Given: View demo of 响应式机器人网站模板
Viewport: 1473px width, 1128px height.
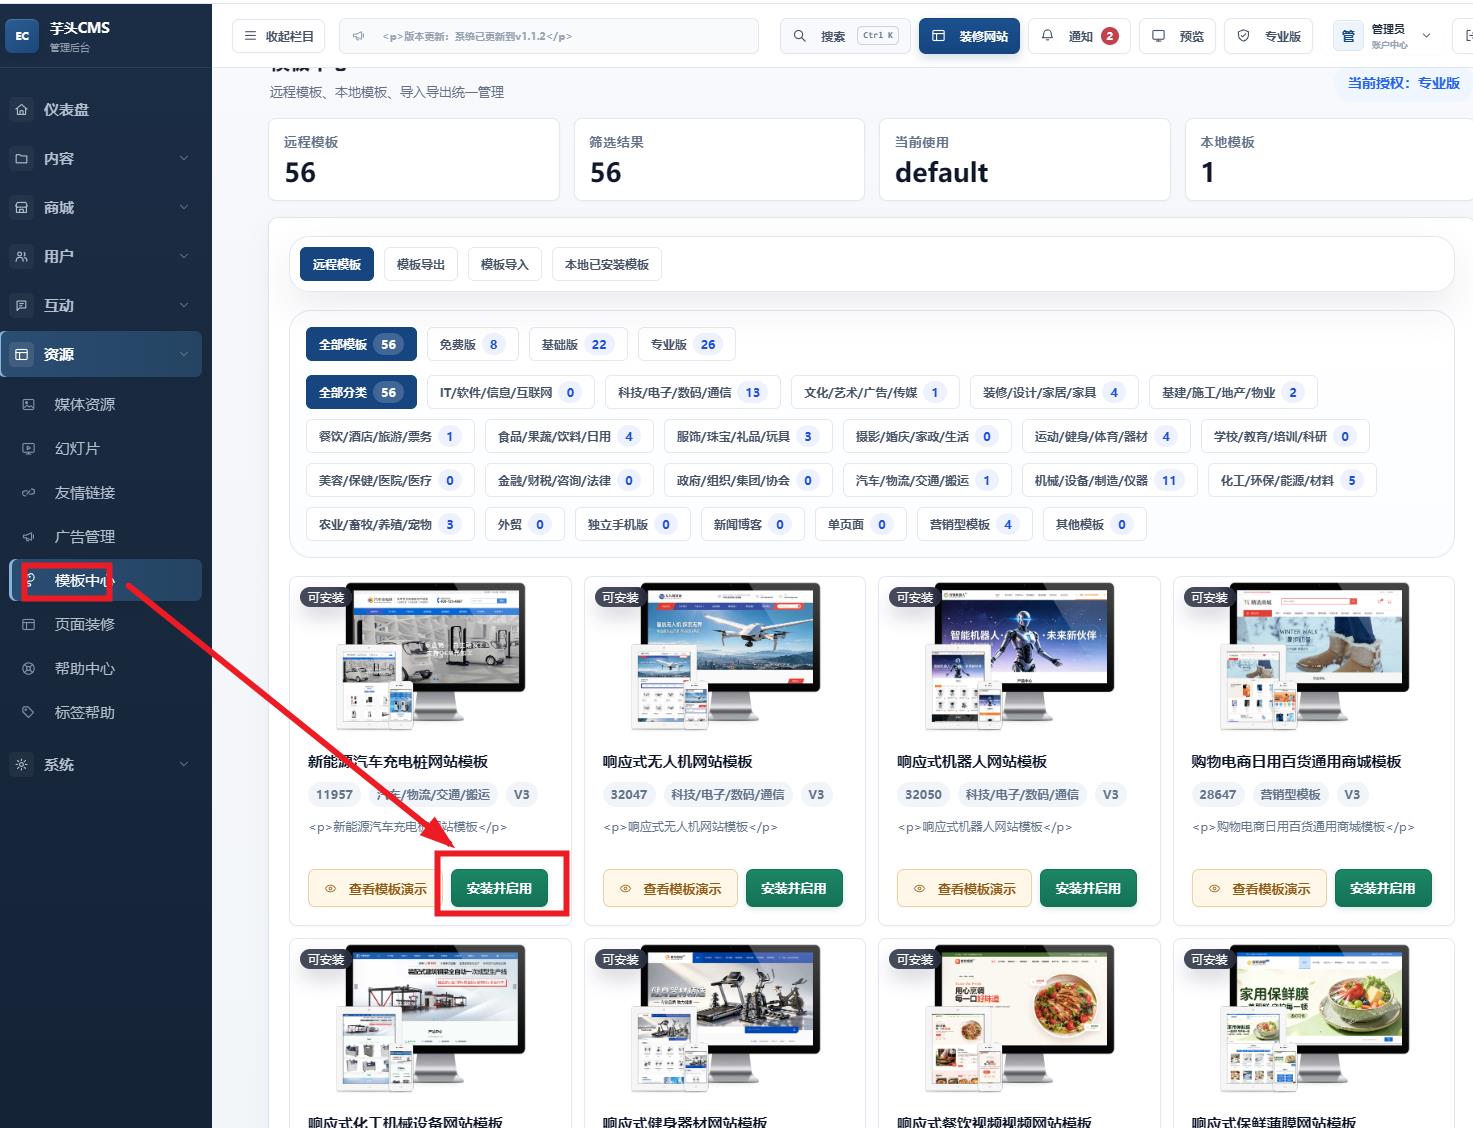Looking at the screenshot, I should click(964, 889).
